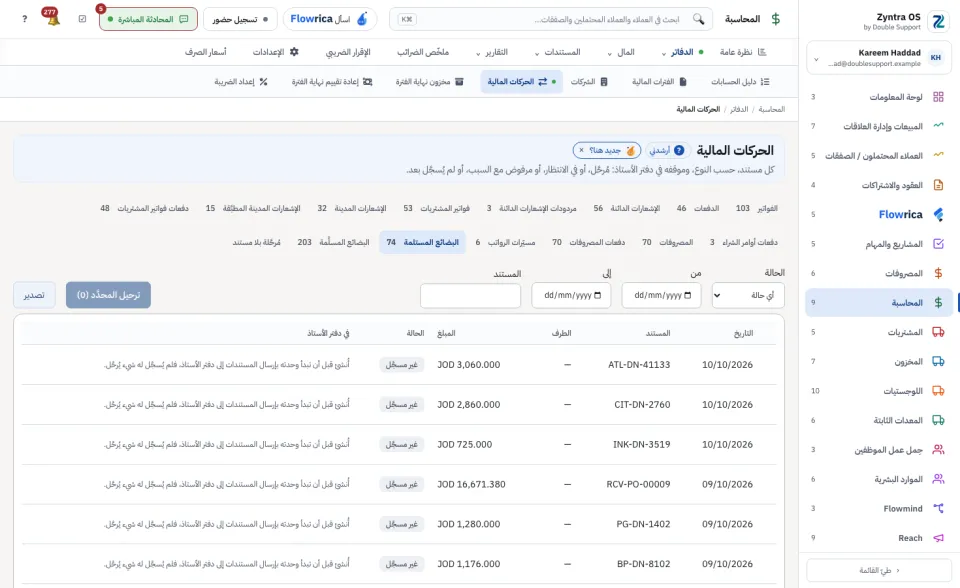This screenshot has width=960, height=588.
Task: Switch to الفترات المالية sub-tab
Action: coord(659,81)
